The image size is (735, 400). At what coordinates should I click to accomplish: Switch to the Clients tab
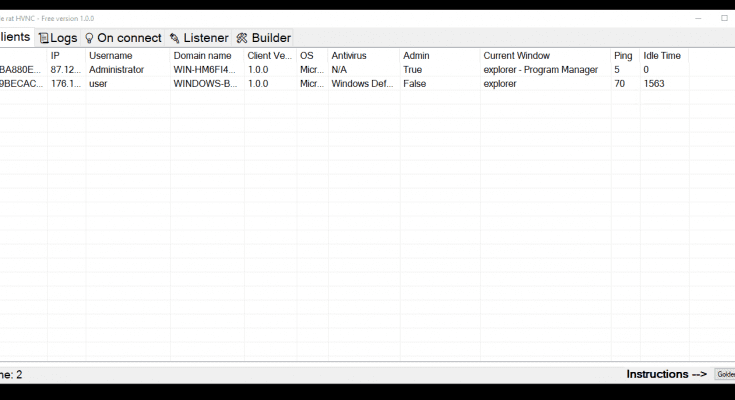[14, 37]
